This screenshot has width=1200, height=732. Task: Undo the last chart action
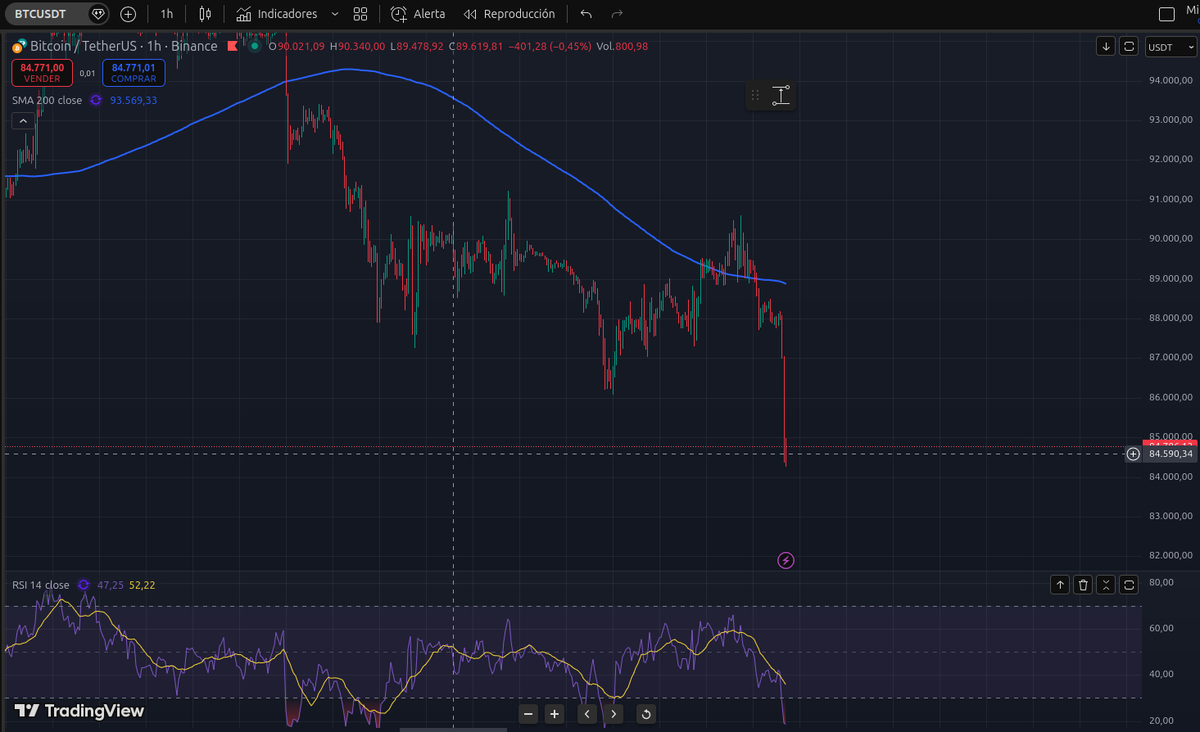coord(586,14)
